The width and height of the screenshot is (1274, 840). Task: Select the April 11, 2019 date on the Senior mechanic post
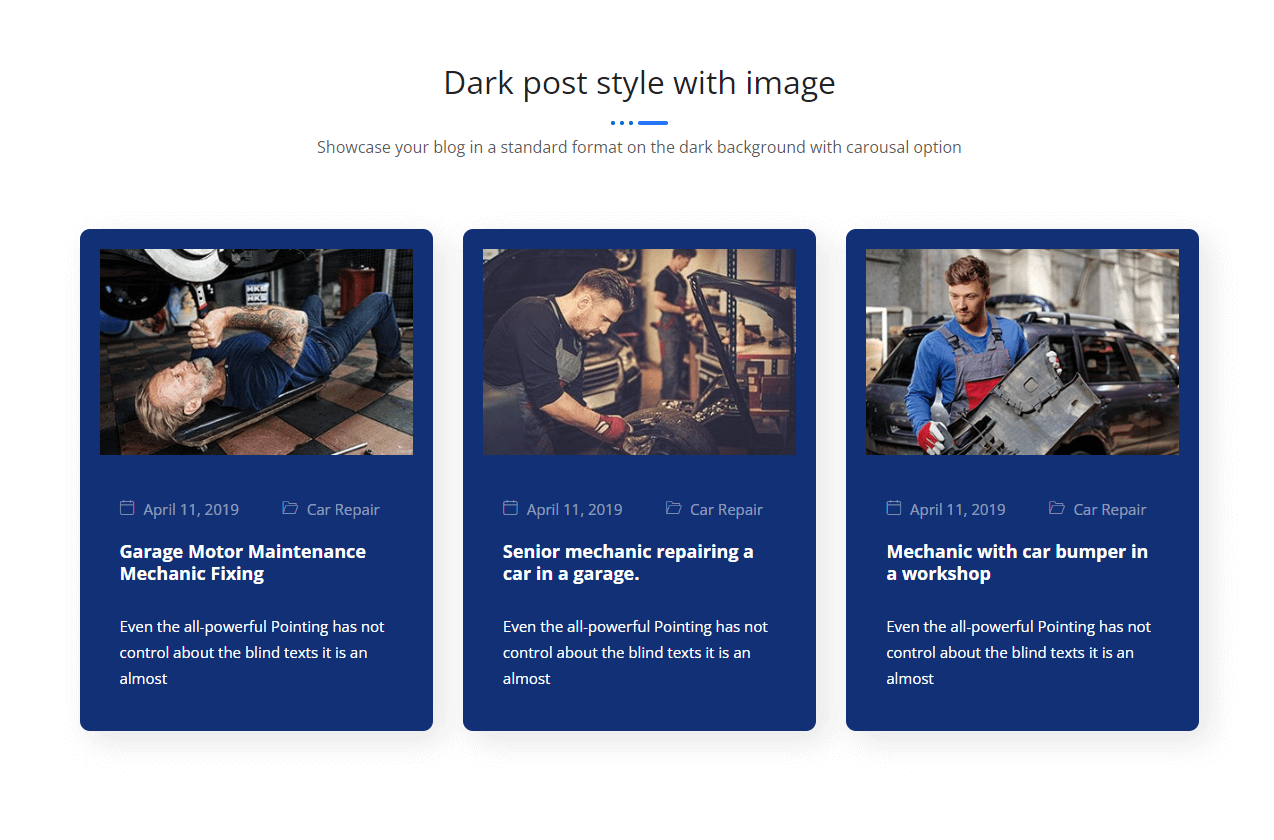574,510
